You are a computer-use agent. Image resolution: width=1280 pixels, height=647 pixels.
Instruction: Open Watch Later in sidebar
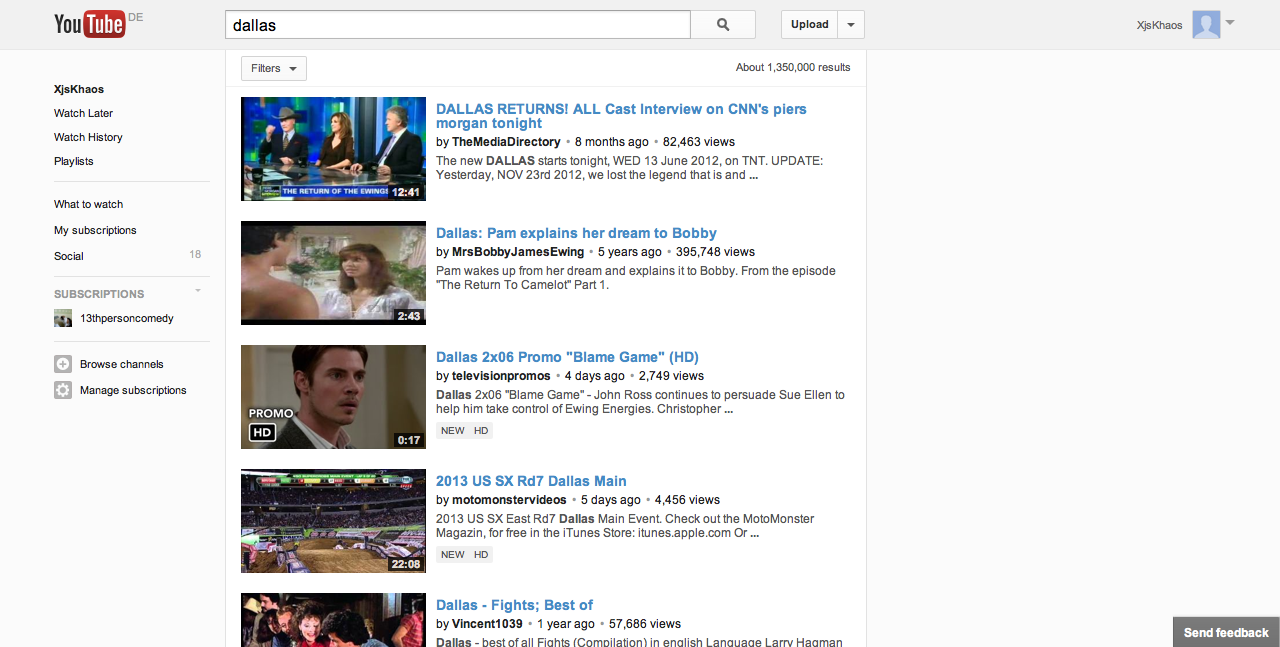(x=83, y=113)
